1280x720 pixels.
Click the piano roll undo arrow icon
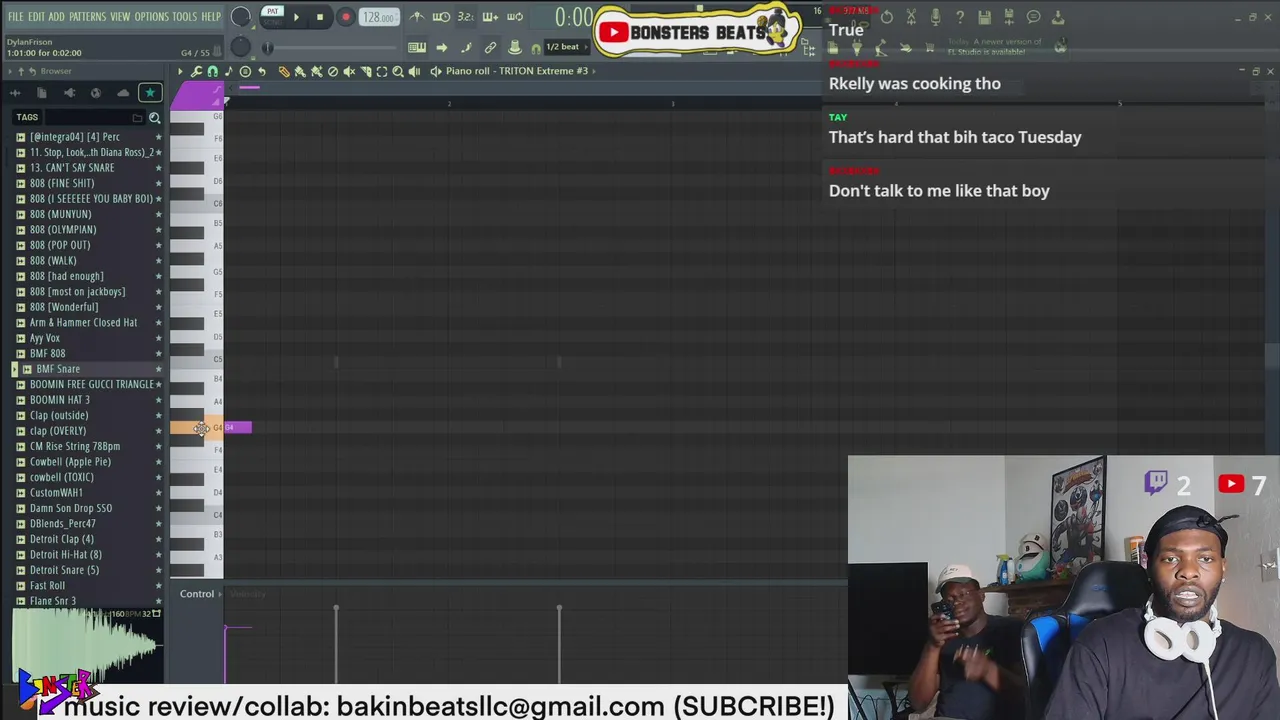coord(262,71)
